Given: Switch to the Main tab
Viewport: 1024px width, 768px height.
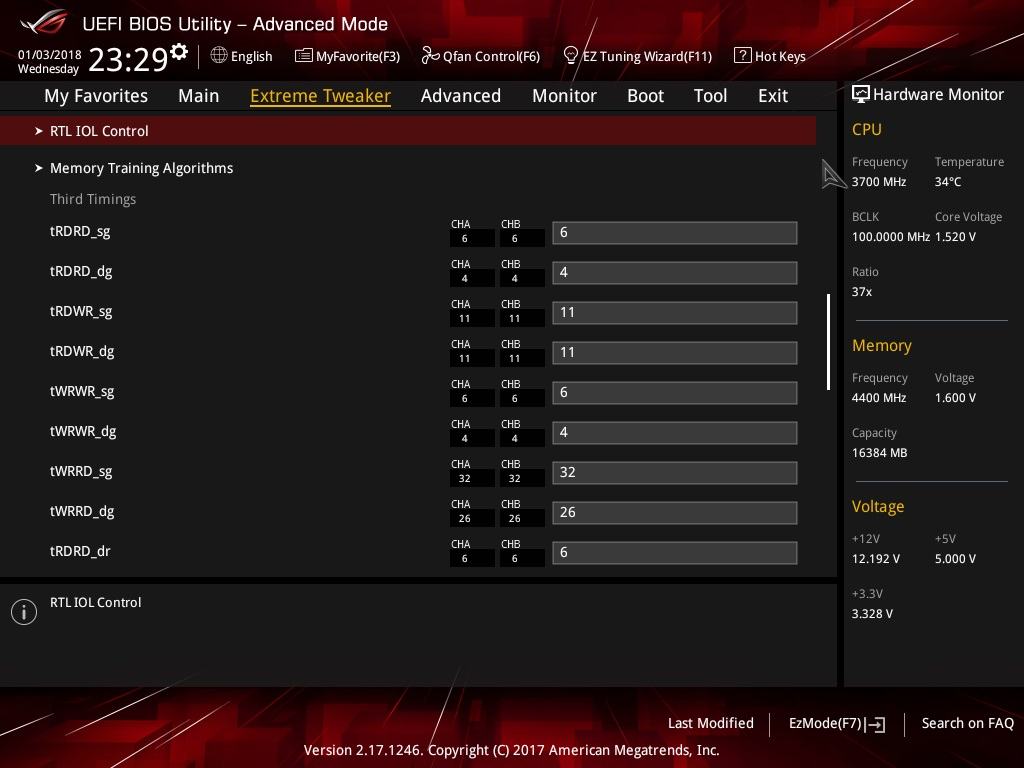Looking at the screenshot, I should pos(199,96).
